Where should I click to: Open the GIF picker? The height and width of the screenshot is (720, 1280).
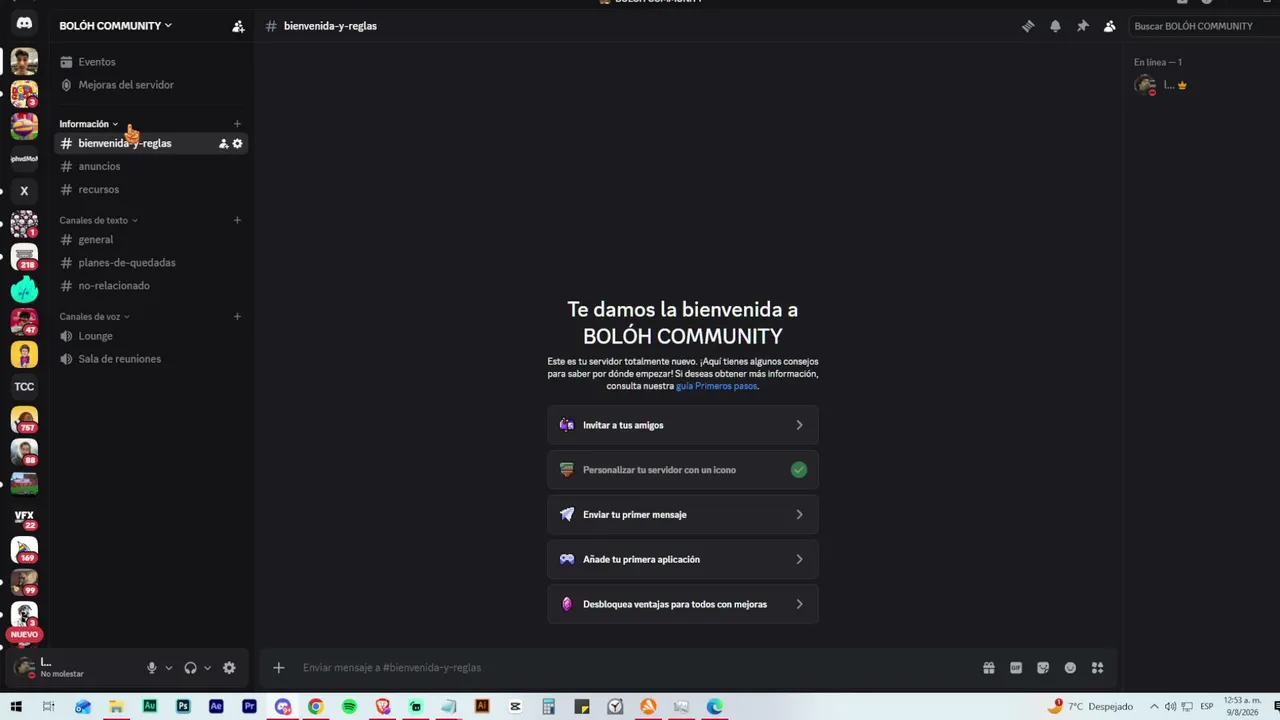(x=1016, y=668)
